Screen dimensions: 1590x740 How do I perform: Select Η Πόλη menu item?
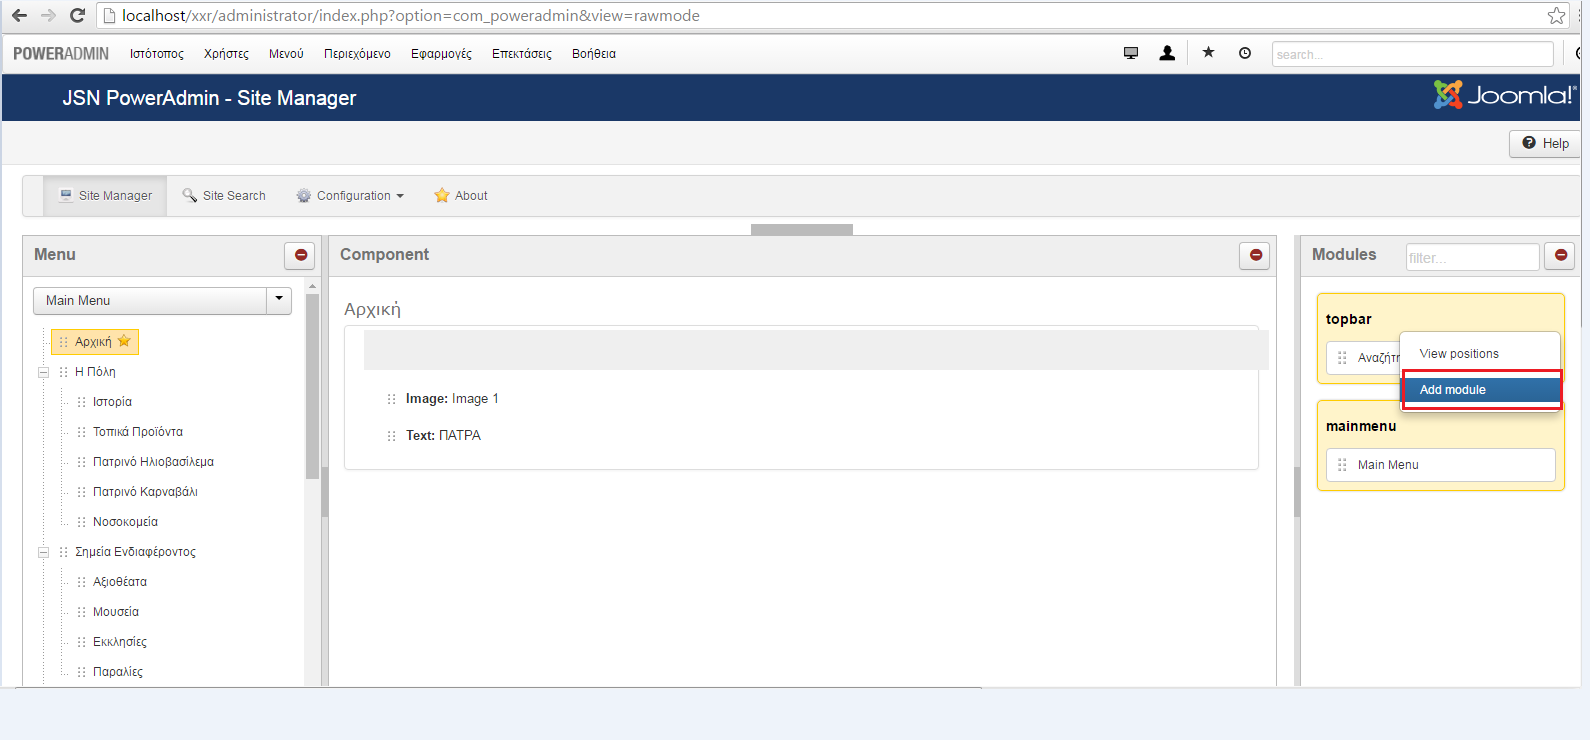(x=95, y=372)
